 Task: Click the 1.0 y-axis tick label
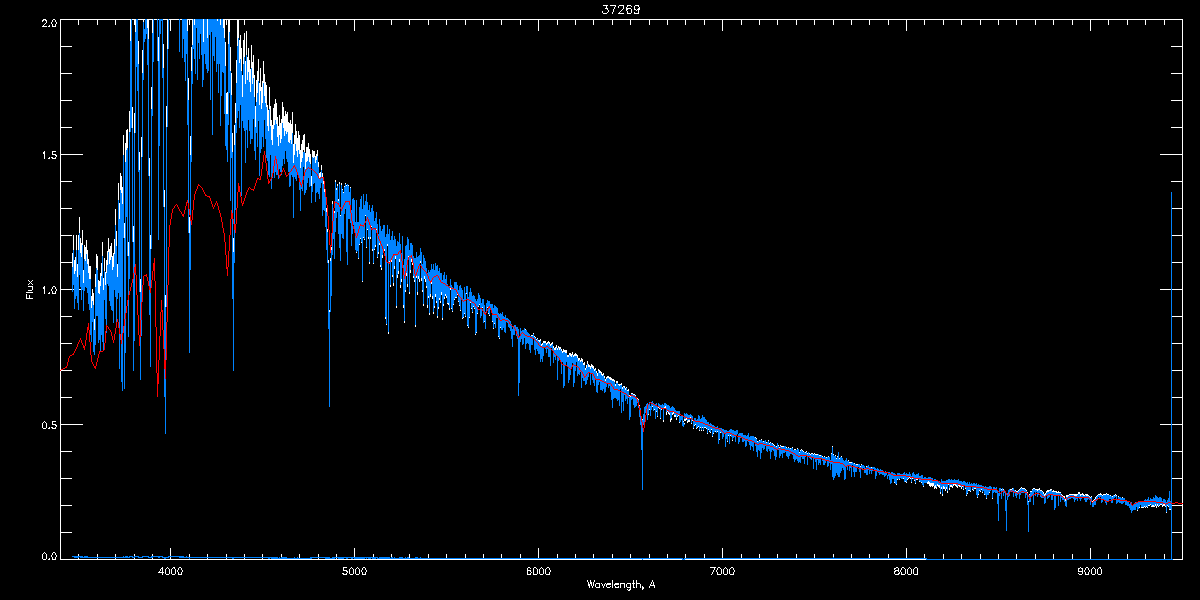(48, 290)
